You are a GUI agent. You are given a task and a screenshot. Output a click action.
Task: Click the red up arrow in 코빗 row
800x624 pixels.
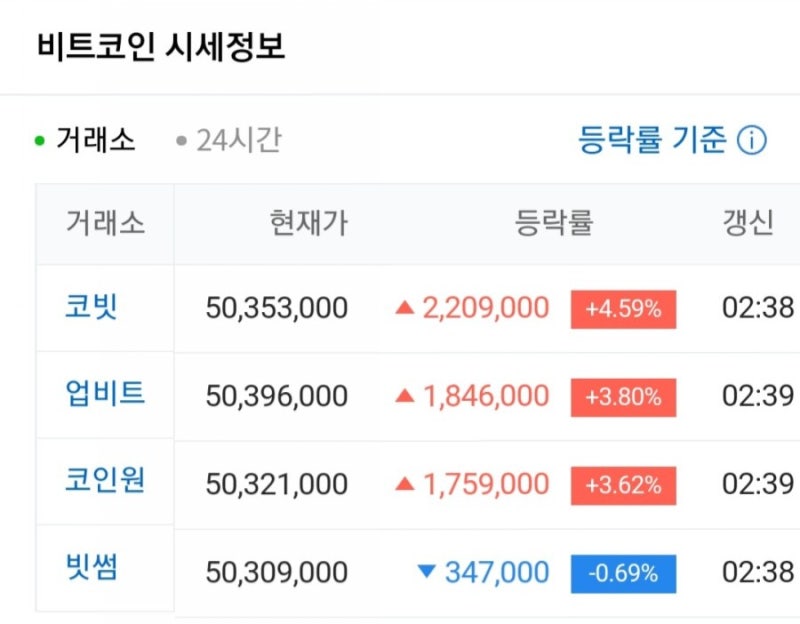pos(404,308)
